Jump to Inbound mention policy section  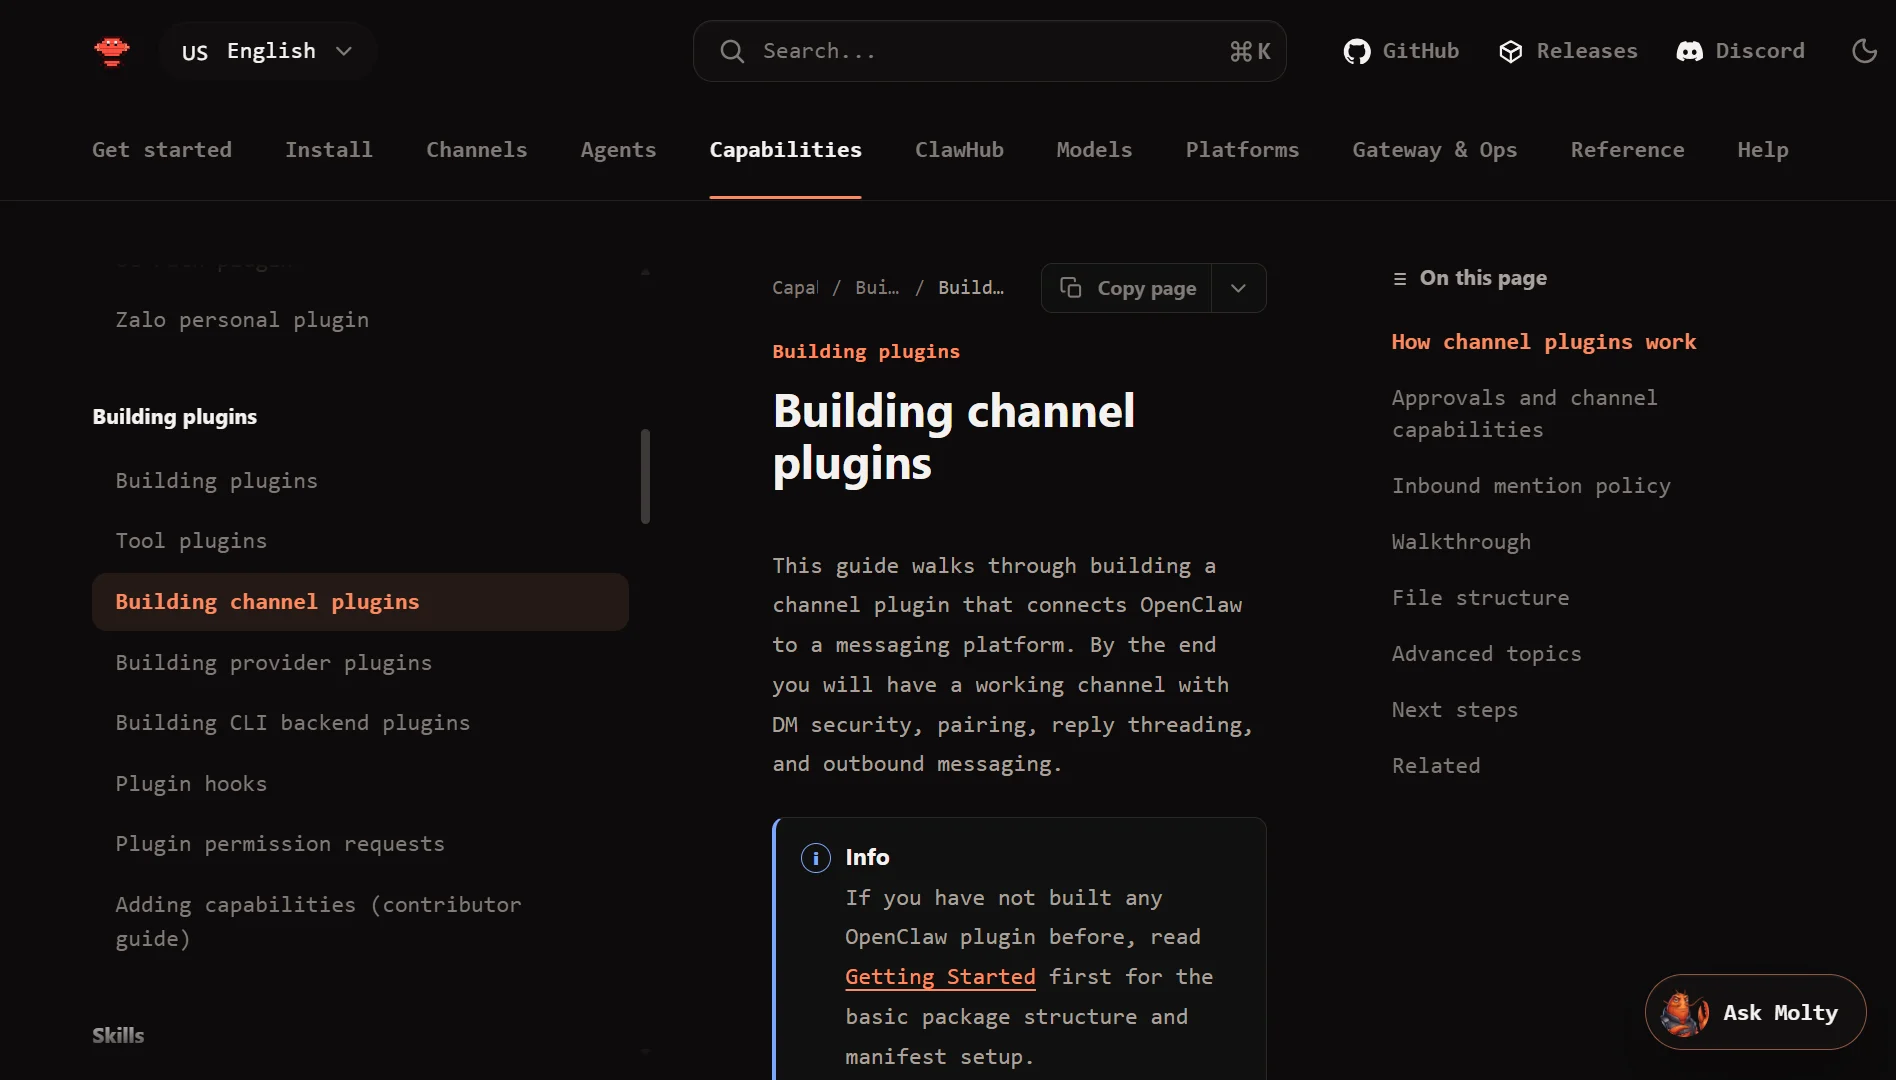tap(1531, 486)
